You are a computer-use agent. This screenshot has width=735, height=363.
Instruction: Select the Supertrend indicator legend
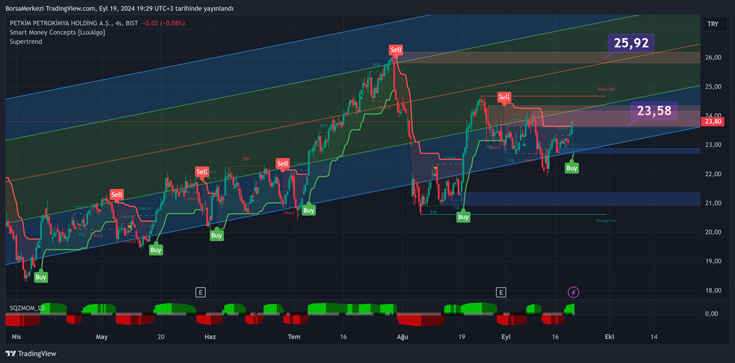pyautogui.click(x=26, y=42)
